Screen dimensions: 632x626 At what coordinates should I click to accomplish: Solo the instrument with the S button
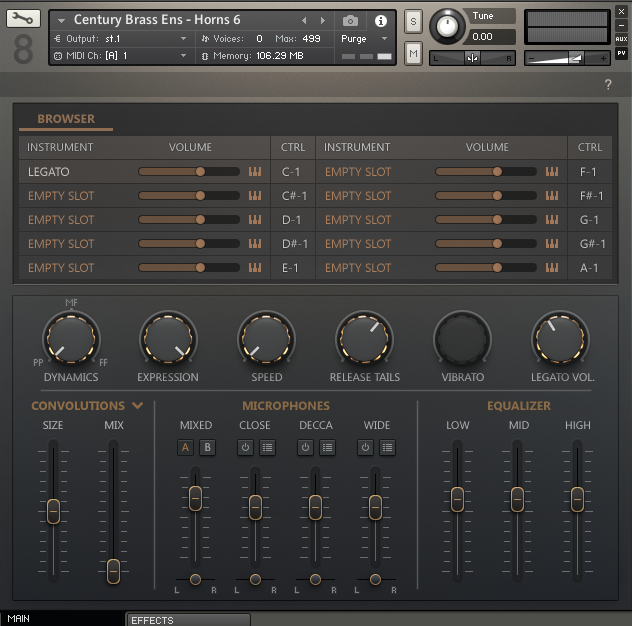pos(413,21)
